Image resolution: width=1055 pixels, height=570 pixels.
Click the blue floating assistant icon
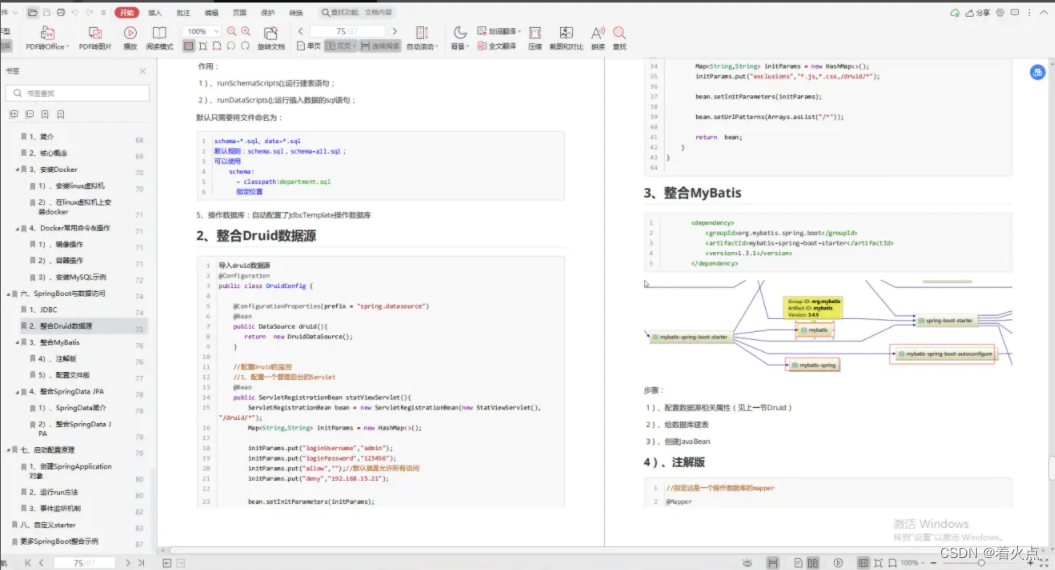[1038, 72]
